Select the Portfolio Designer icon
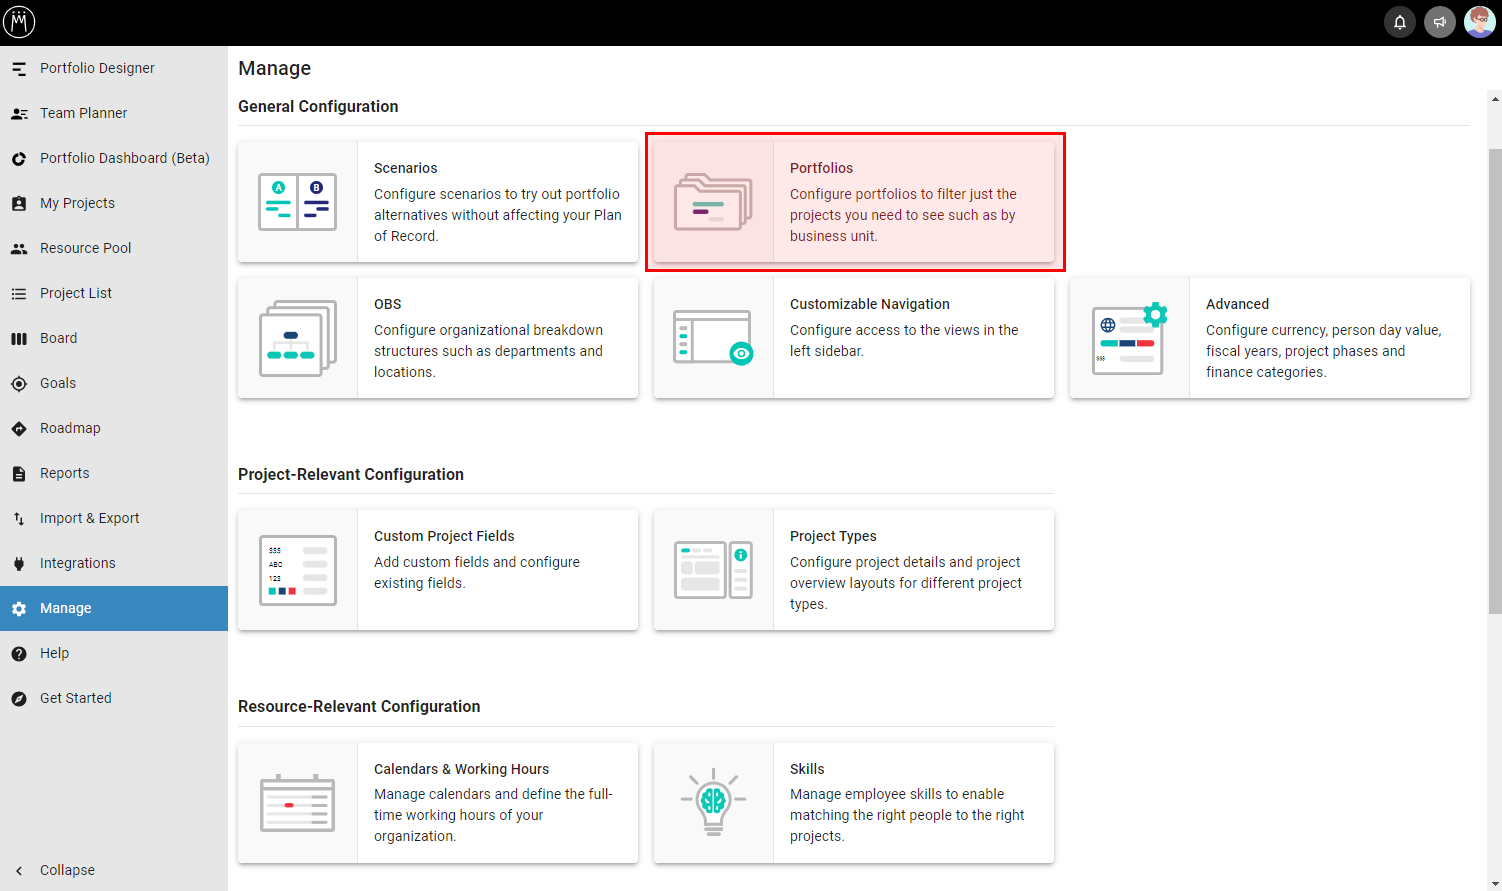Viewport: 1502px width, 891px height. click(x=20, y=68)
